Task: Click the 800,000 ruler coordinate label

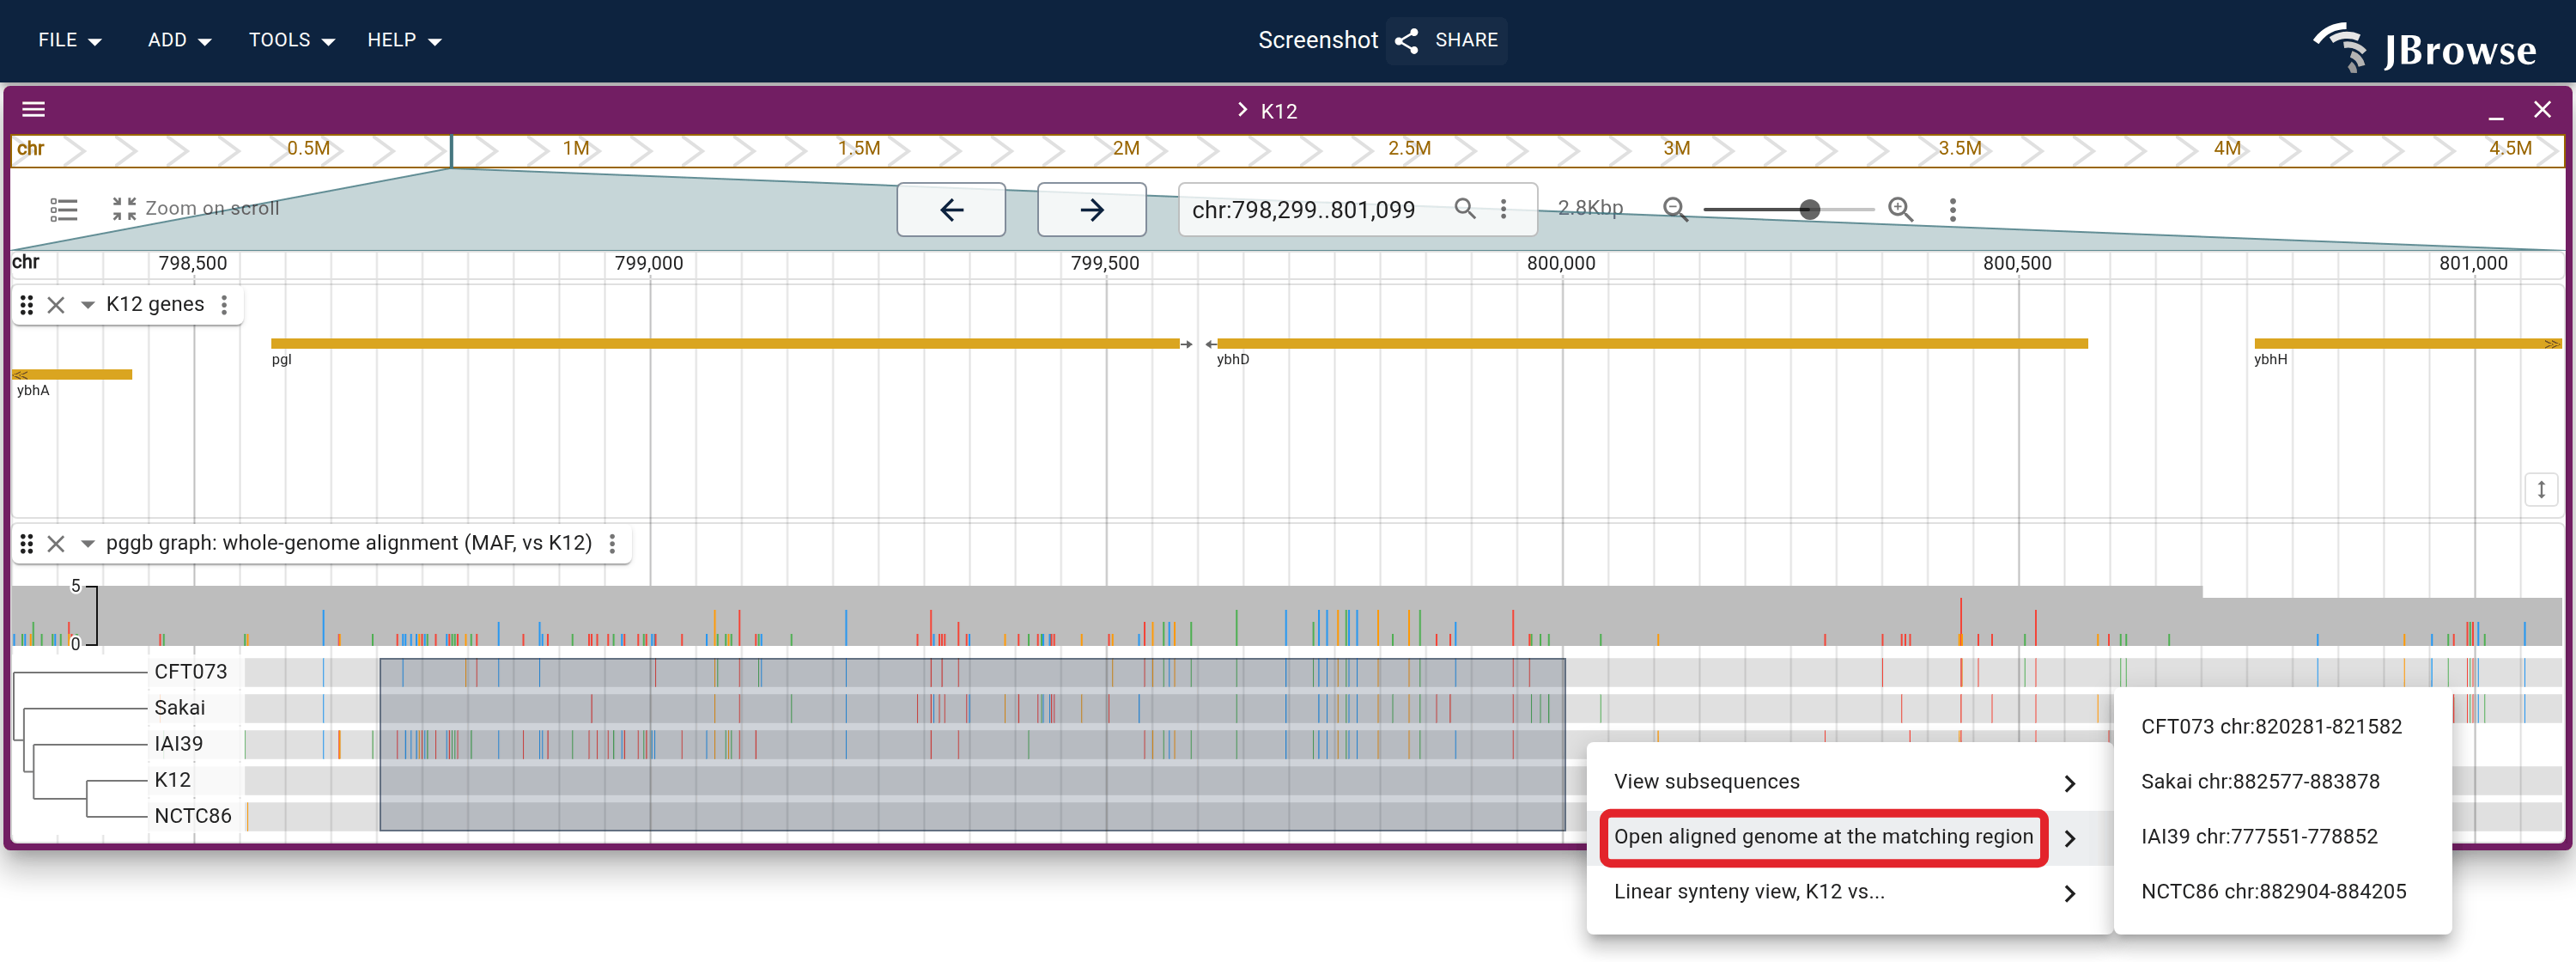Action: click(x=1561, y=263)
